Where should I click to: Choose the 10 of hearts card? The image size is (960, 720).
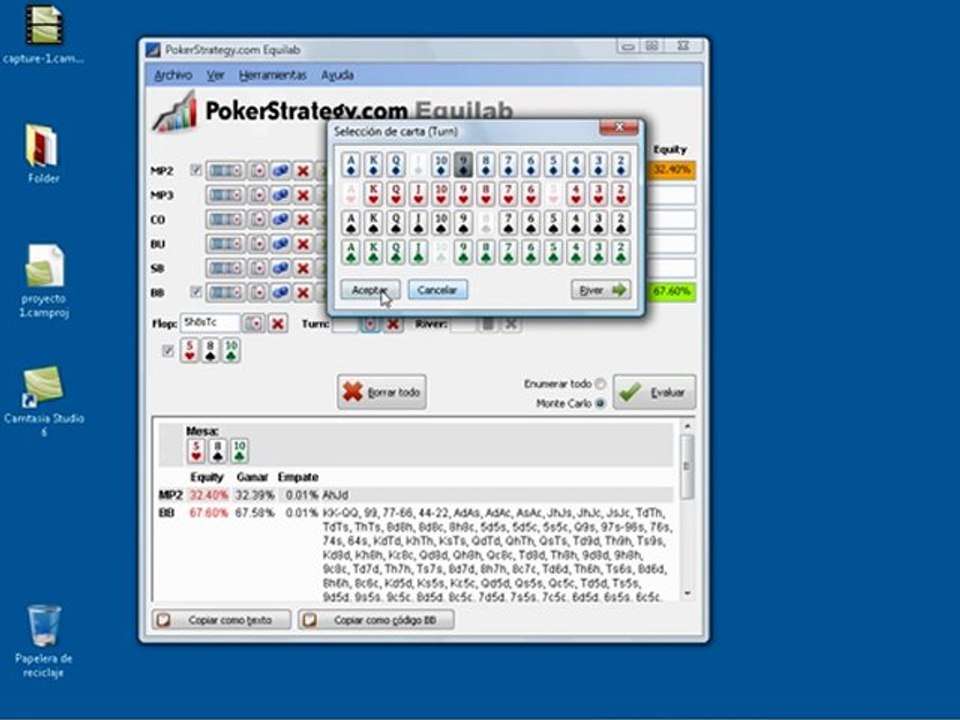point(441,194)
